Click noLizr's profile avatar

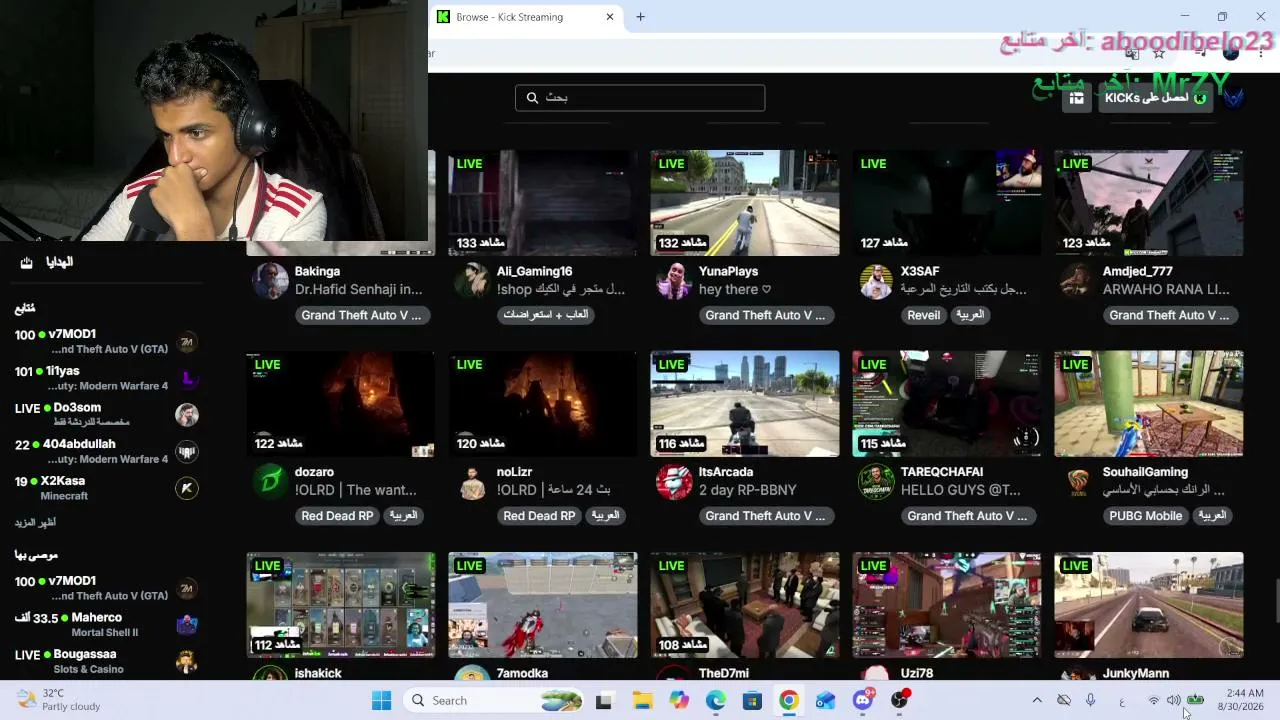(472, 482)
